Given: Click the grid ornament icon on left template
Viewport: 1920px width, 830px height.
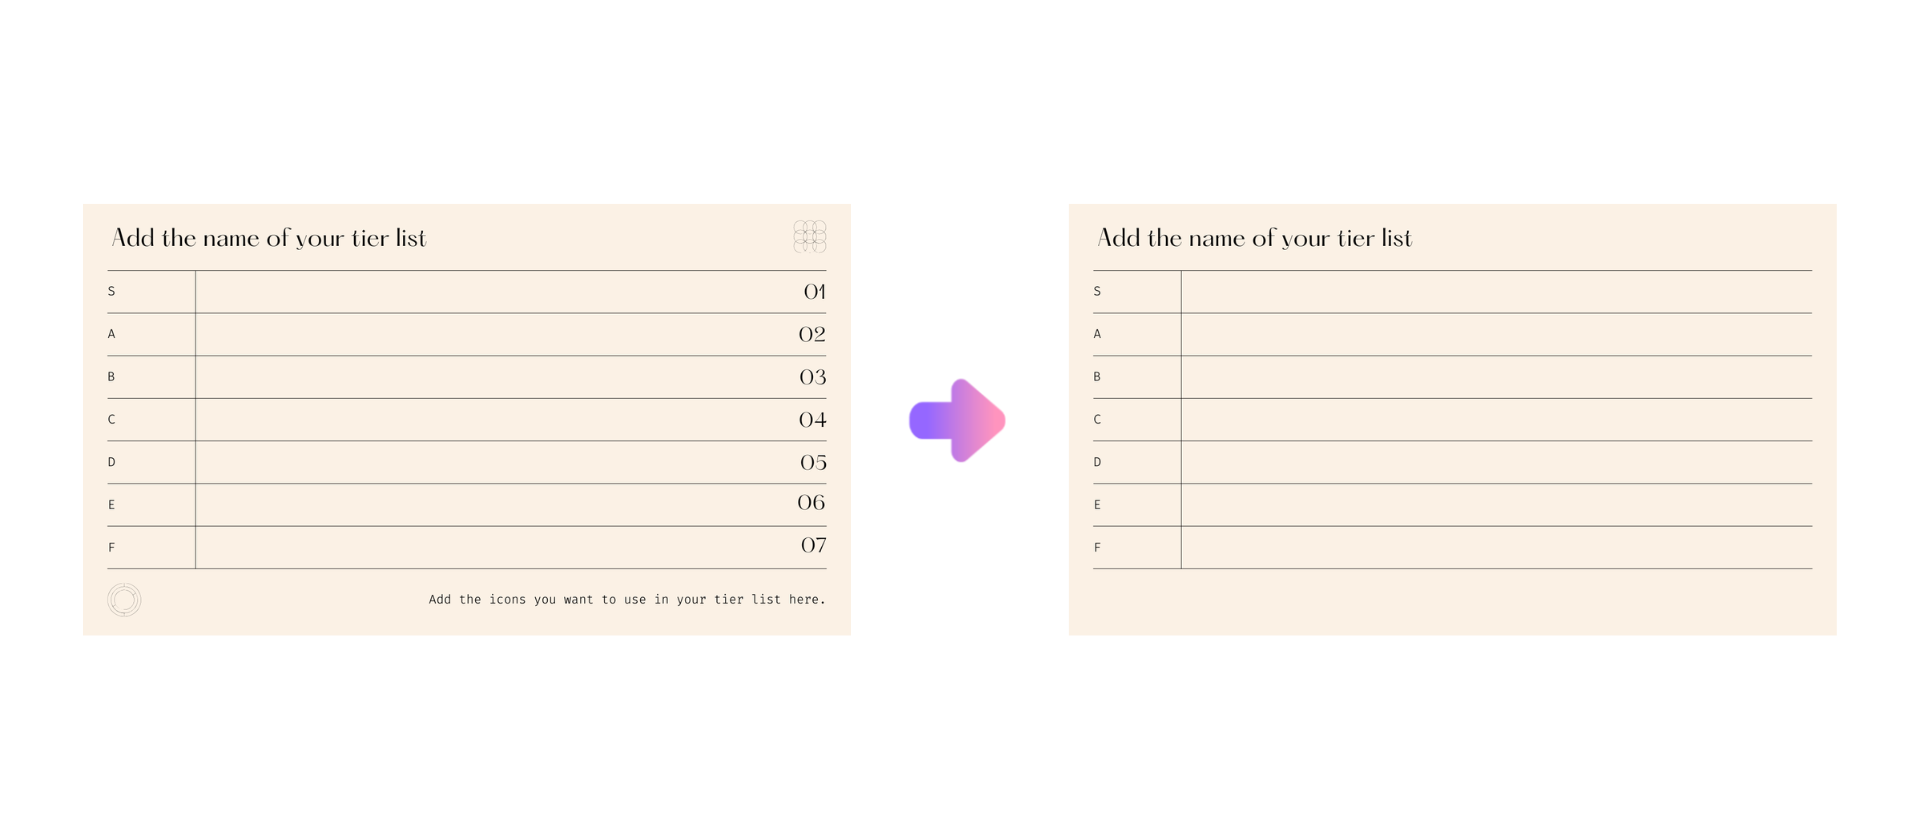Looking at the screenshot, I should [809, 237].
